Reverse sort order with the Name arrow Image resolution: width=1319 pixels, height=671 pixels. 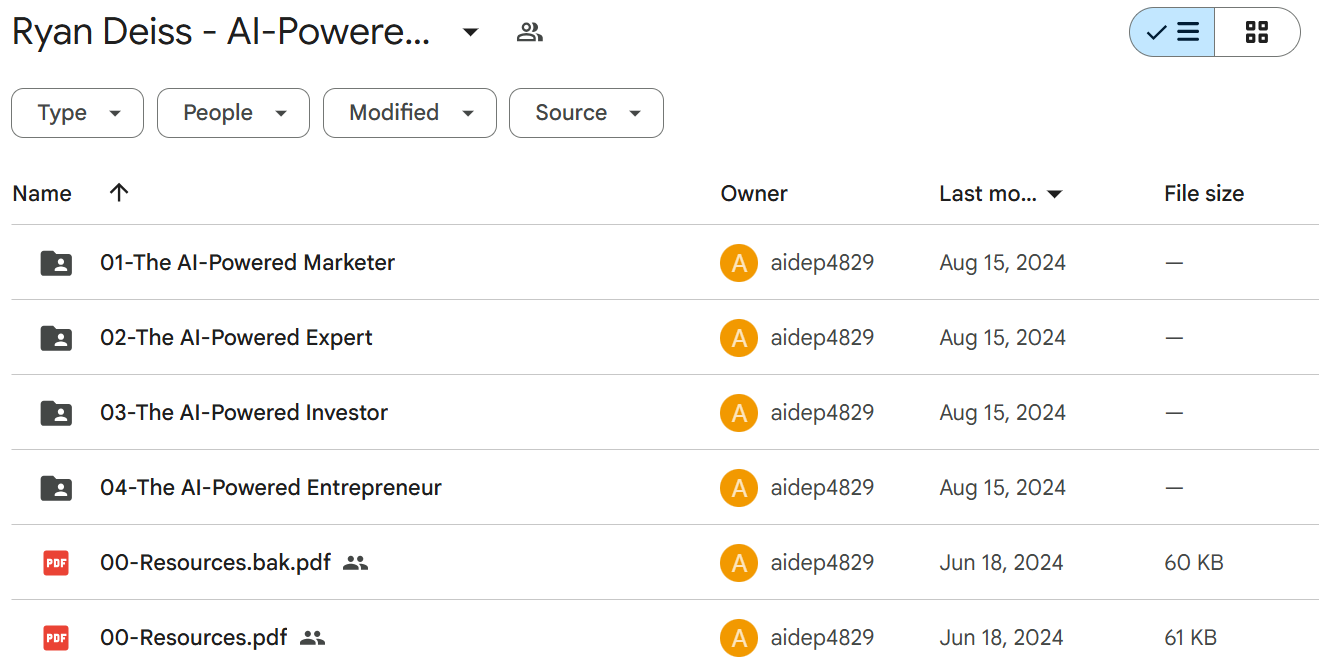coord(119,193)
